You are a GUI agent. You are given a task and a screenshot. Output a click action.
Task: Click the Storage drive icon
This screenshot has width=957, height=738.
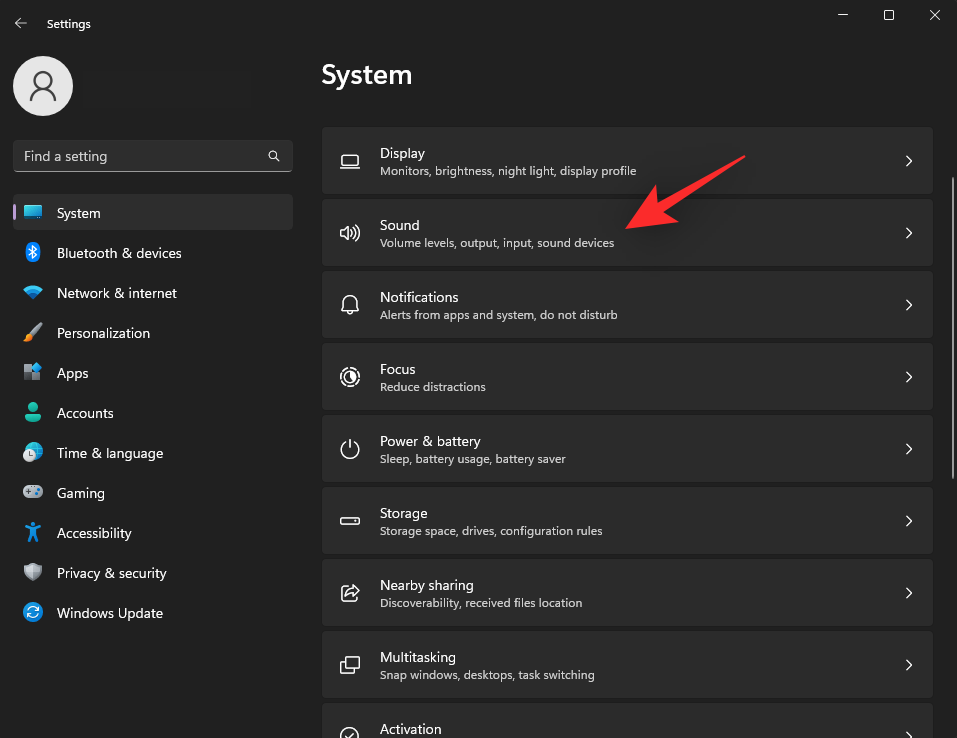349,520
